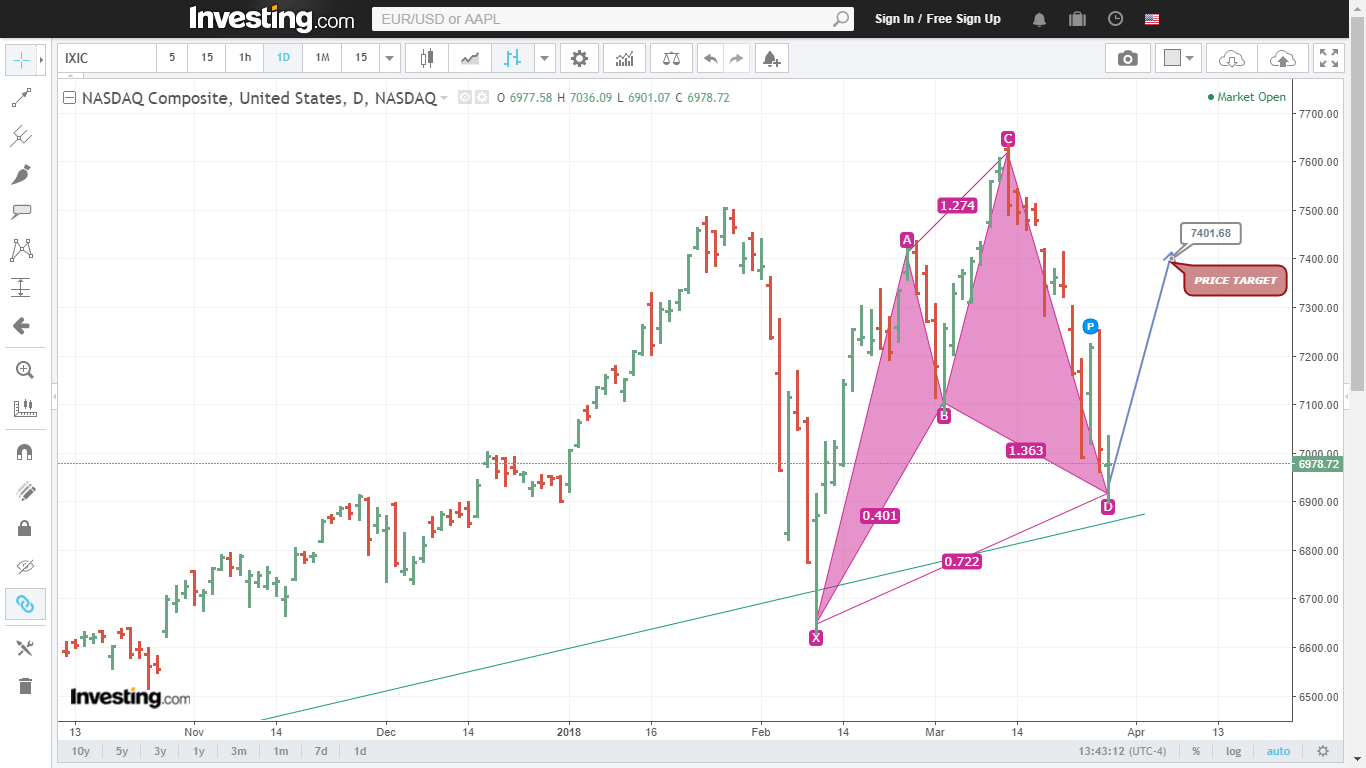Select the text annotation callout tool

click(x=22, y=212)
